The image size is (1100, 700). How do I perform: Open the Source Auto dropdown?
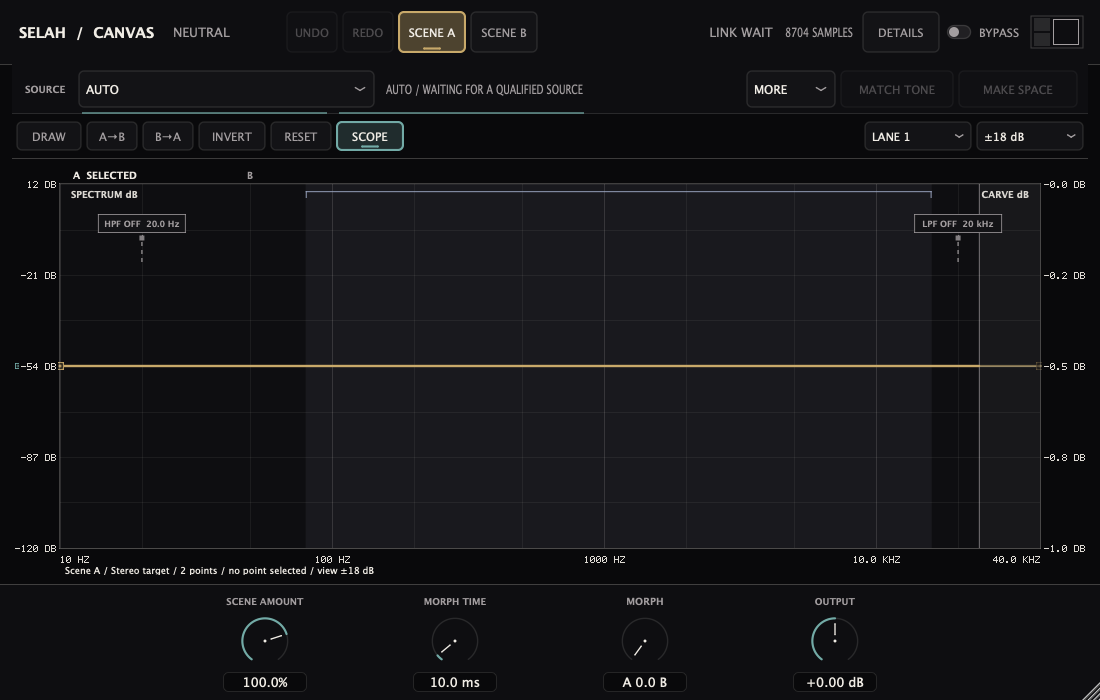(x=226, y=89)
